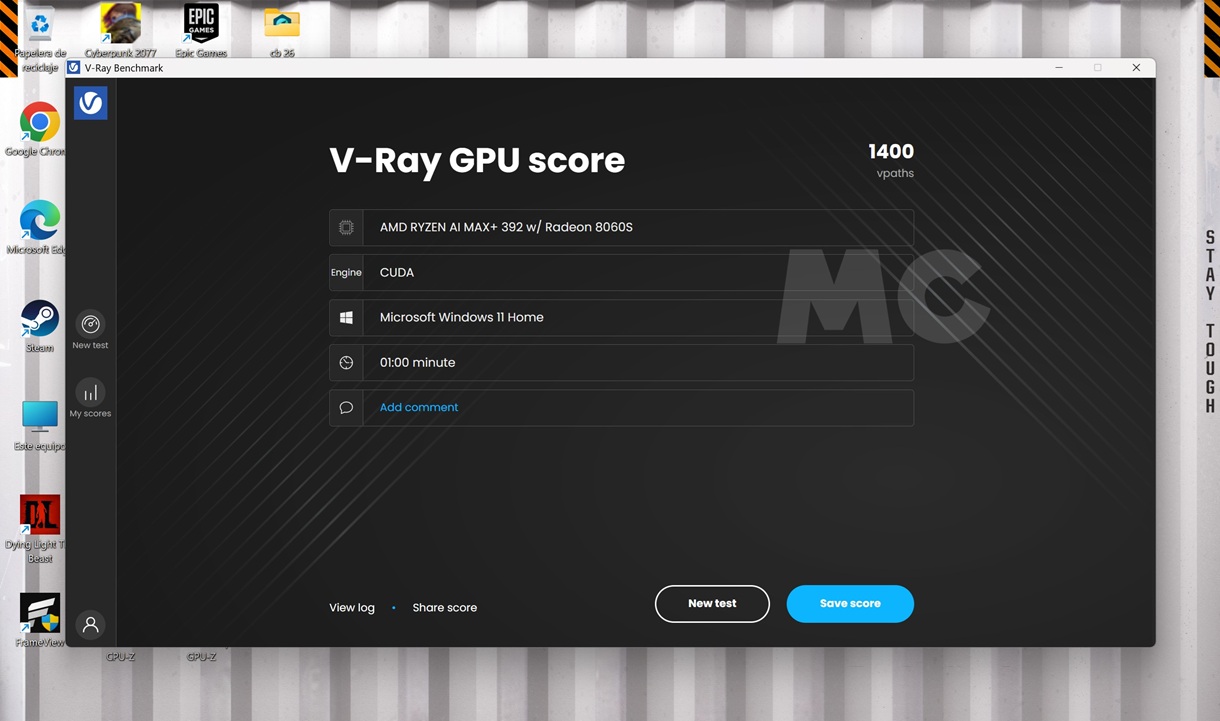Screen dimensions: 1220x721
Task: Select the Microsoft Edge desktop icon
Action: coord(39,223)
